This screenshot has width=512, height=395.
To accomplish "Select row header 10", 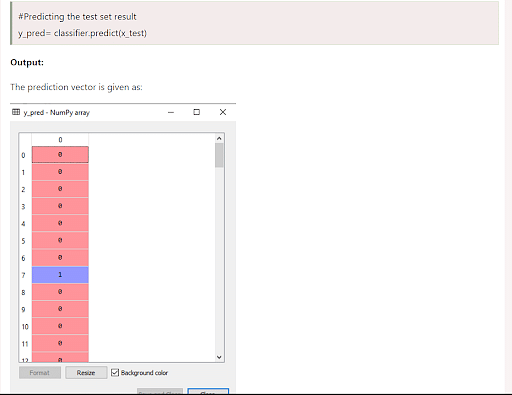I will [25, 327].
